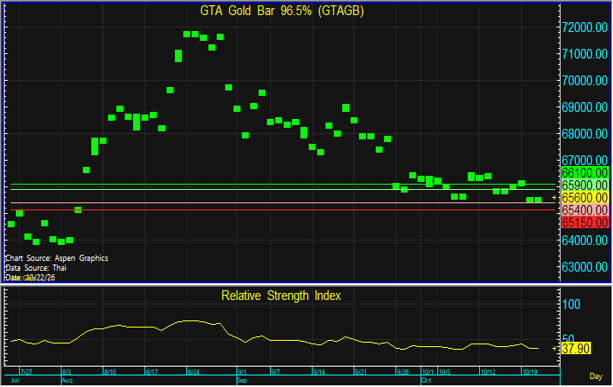Click the Date: 10/22/26 label
This screenshot has height=387, width=613.
pyautogui.click(x=30, y=278)
